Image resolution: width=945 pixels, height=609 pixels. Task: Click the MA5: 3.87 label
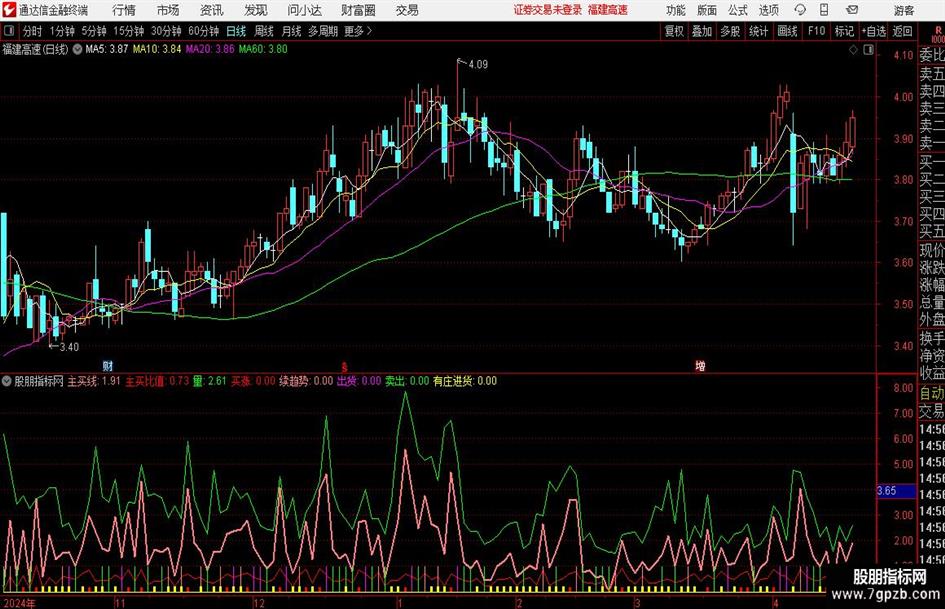pos(107,49)
